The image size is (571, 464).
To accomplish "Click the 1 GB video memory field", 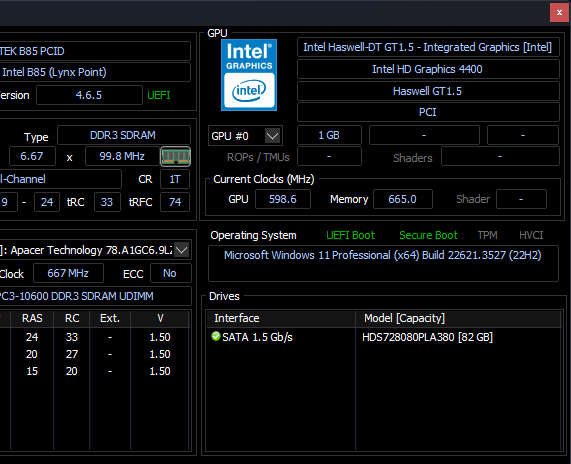I will (x=329, y=135).
